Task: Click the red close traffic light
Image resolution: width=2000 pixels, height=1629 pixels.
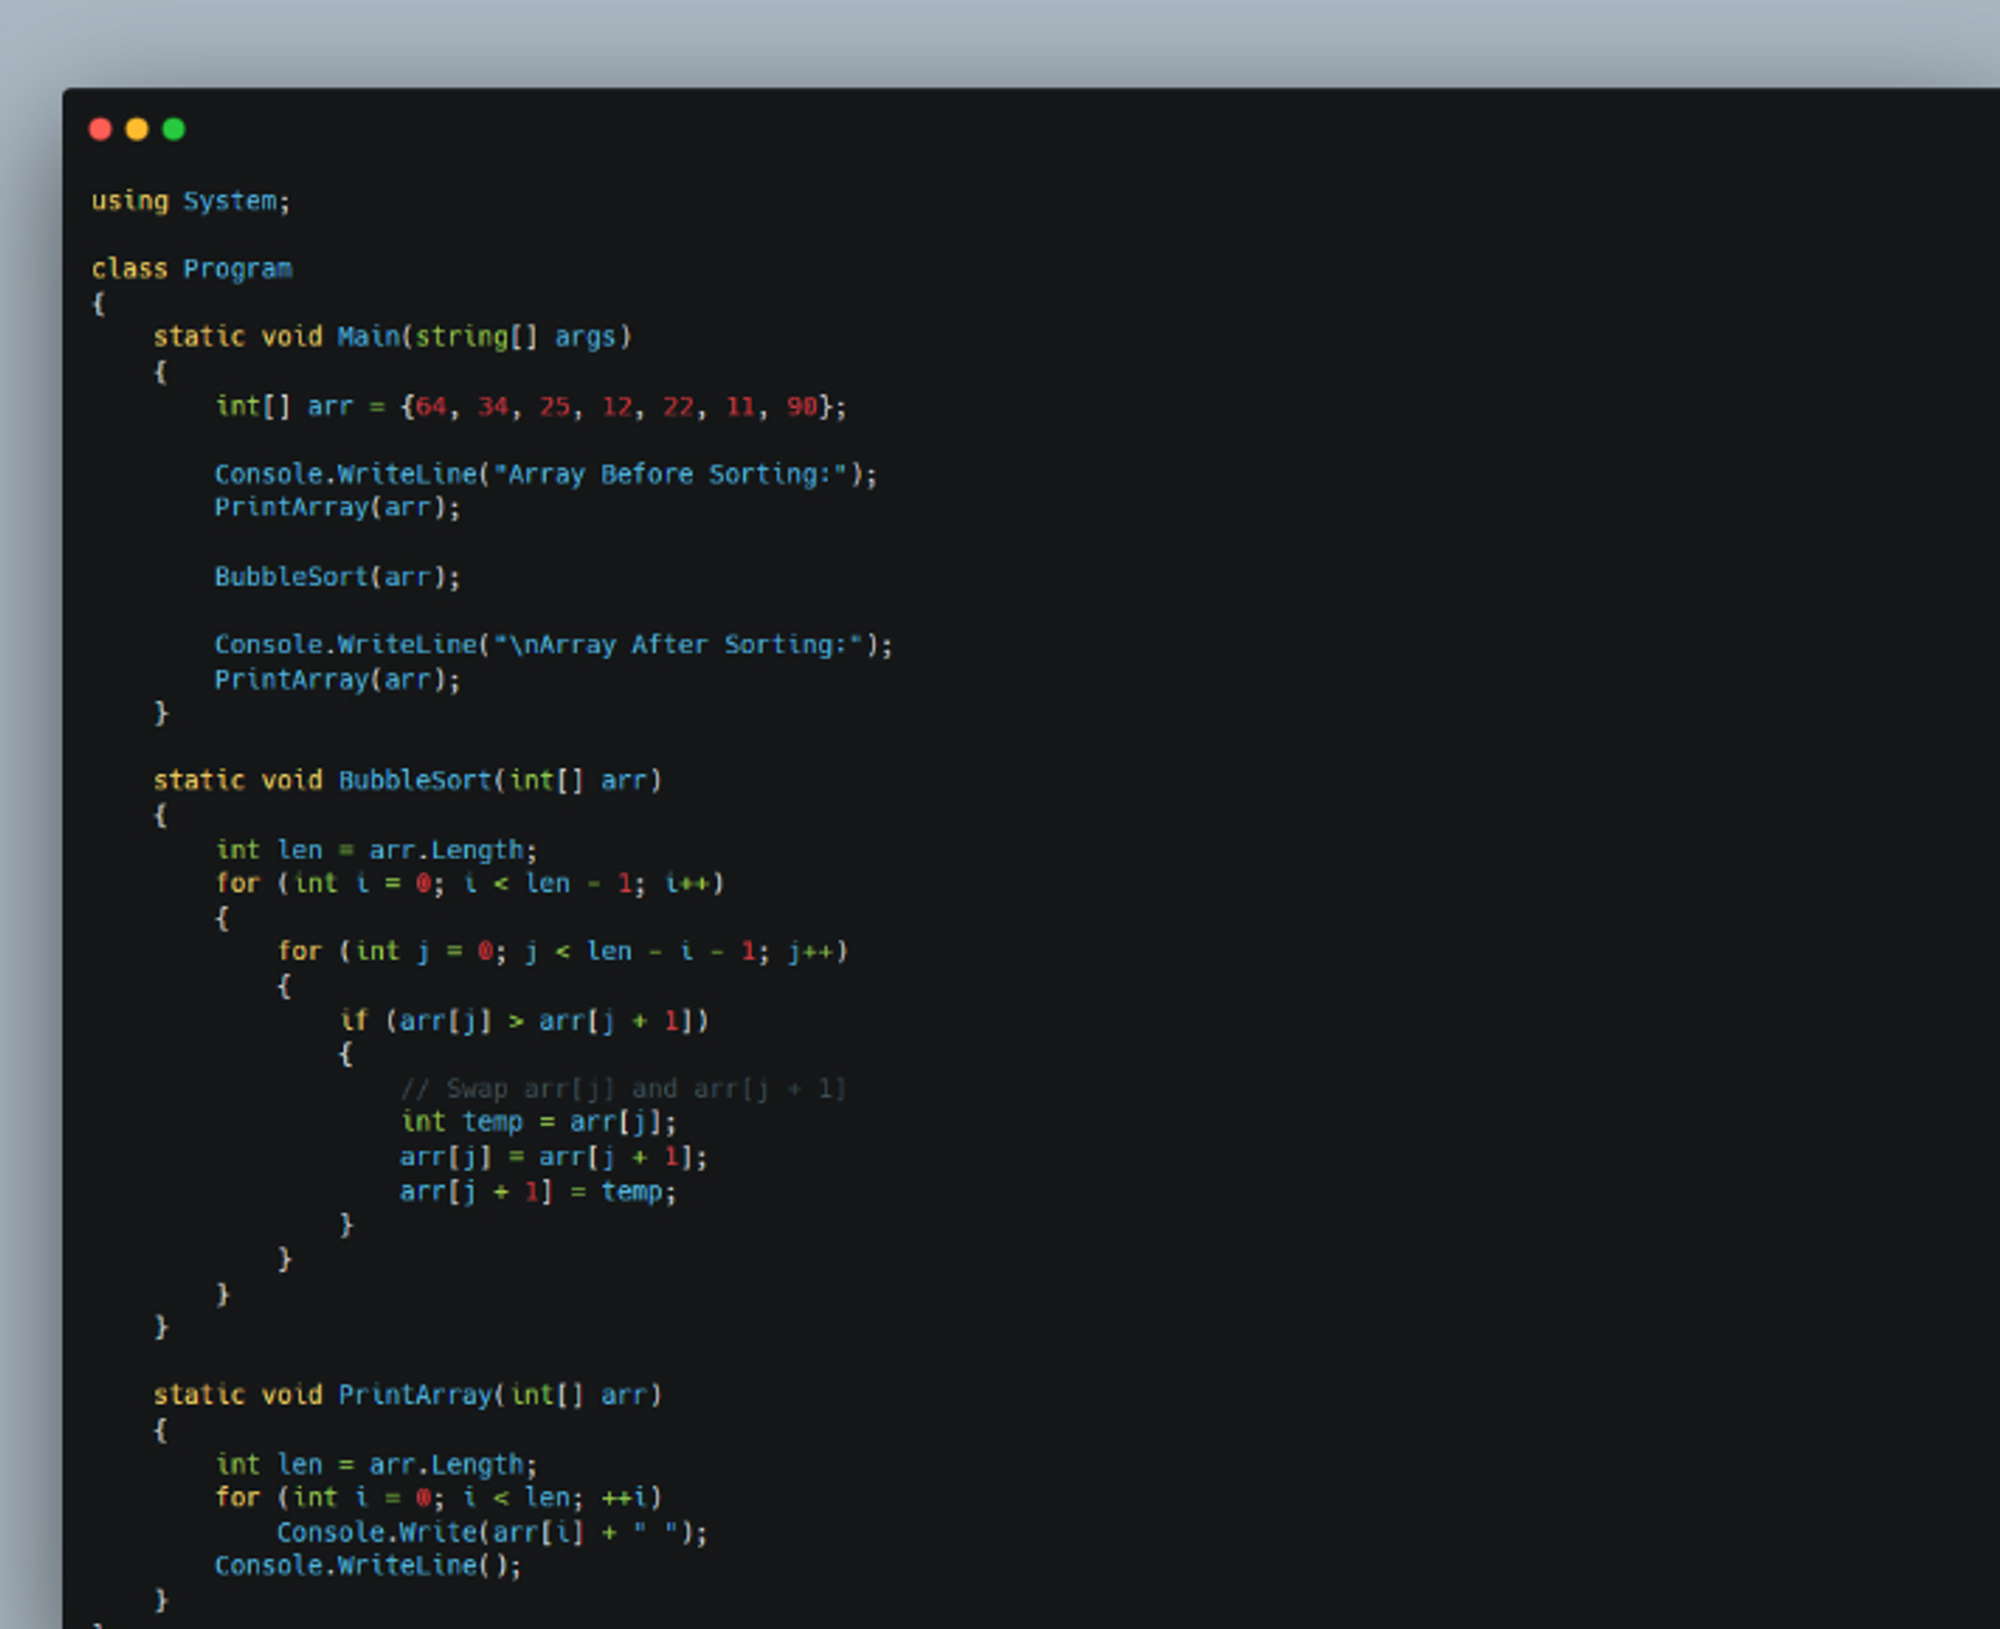Action: click(101, 129)
